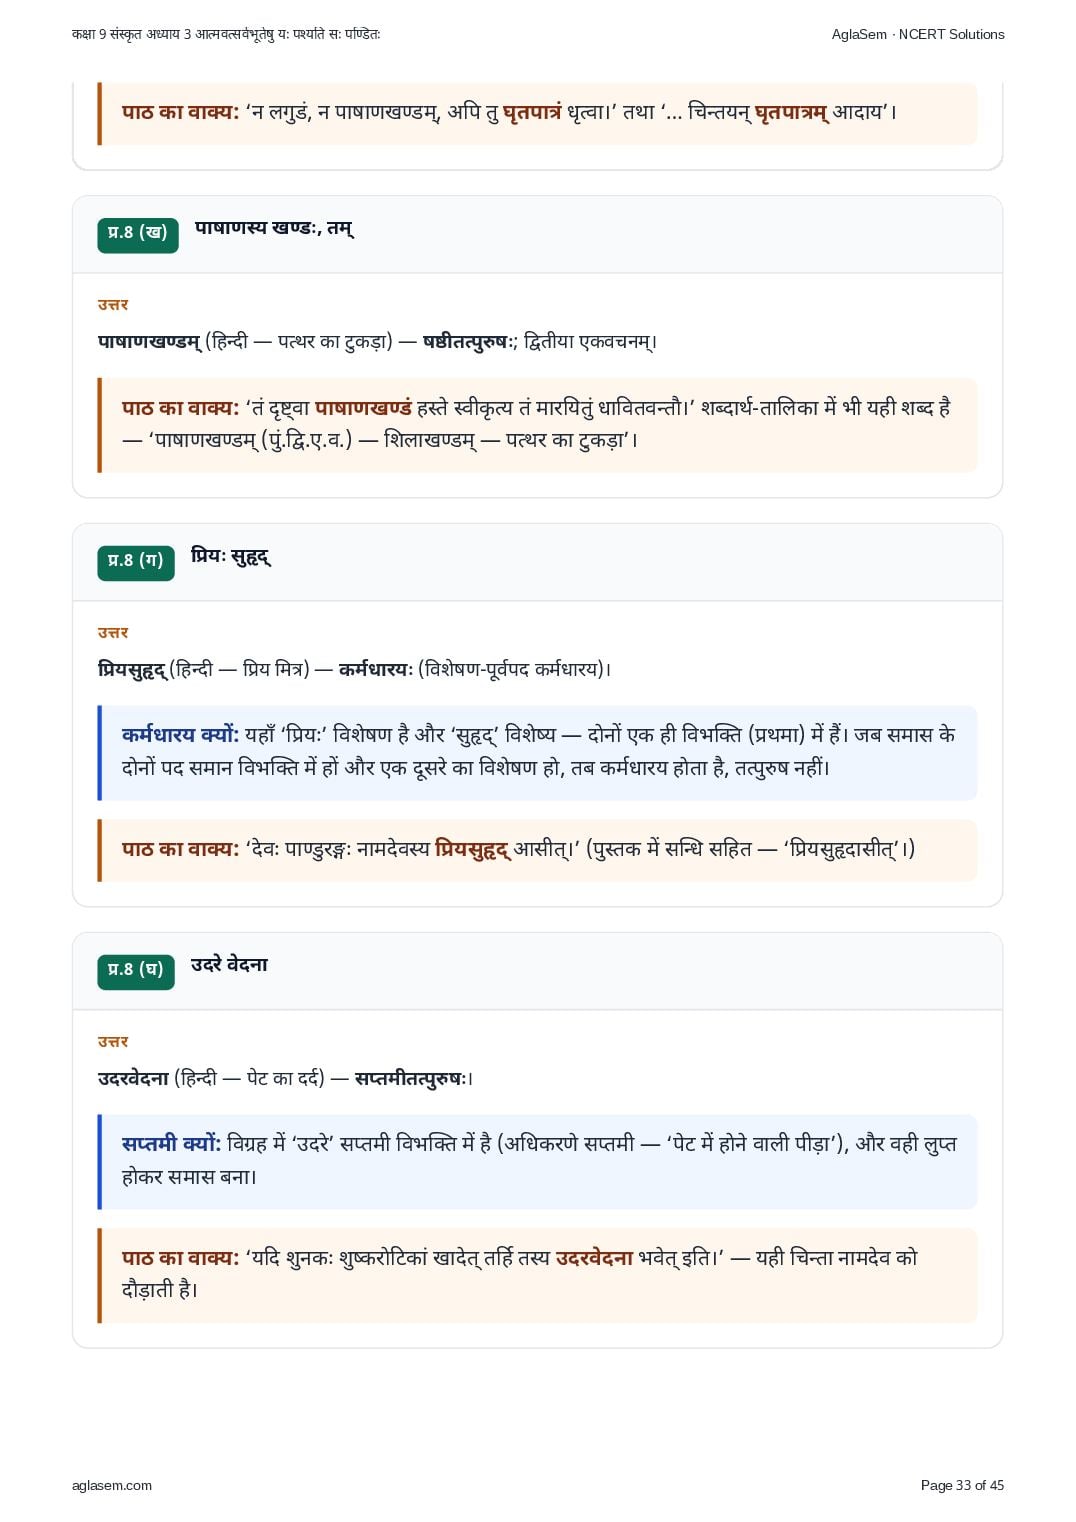Click the उत्तर label under प्र.8 (ग)
The height and width of the screenshot is (1522, 1076).
(113, 633)
